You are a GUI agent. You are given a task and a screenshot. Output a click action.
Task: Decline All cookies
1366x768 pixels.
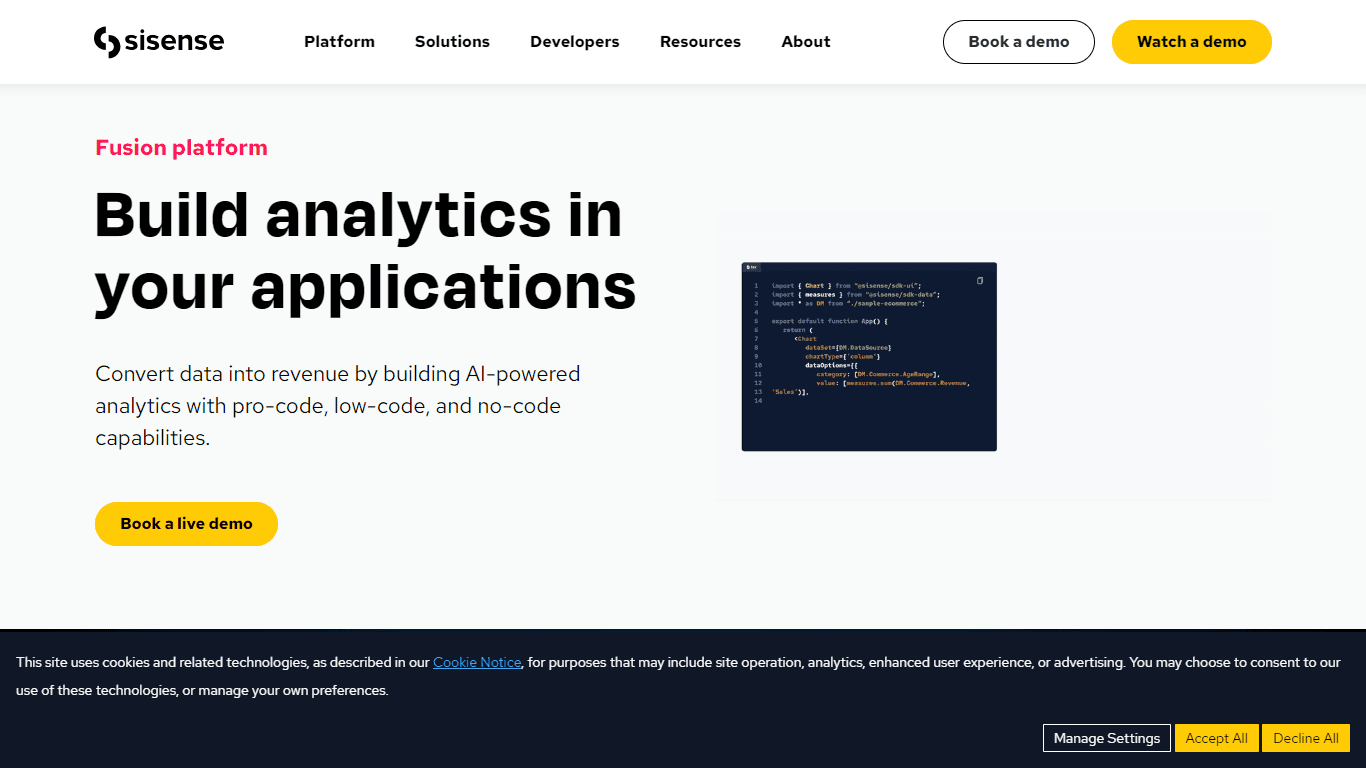point(1306,738)
